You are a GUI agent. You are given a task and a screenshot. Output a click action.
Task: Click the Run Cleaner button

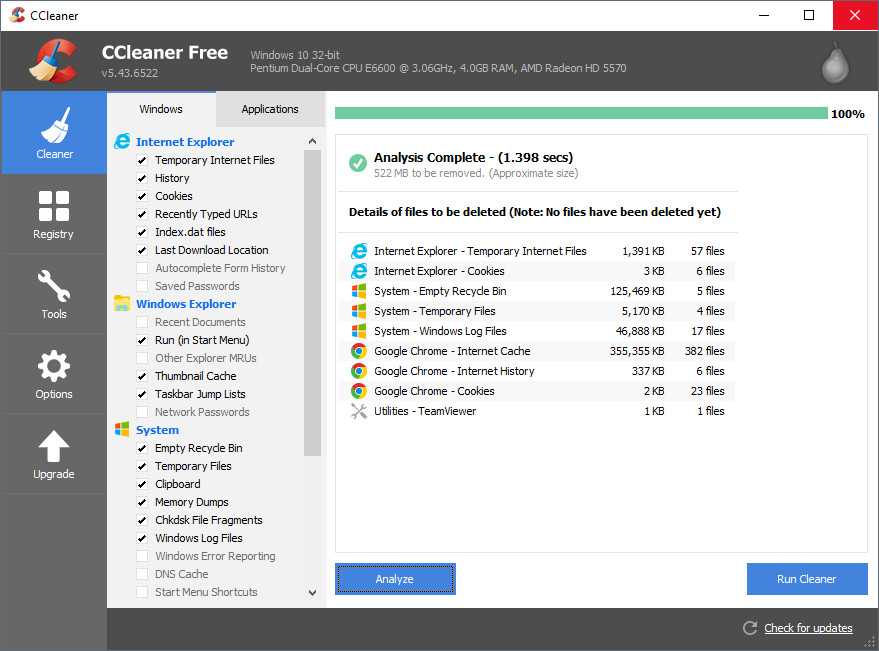807,579
